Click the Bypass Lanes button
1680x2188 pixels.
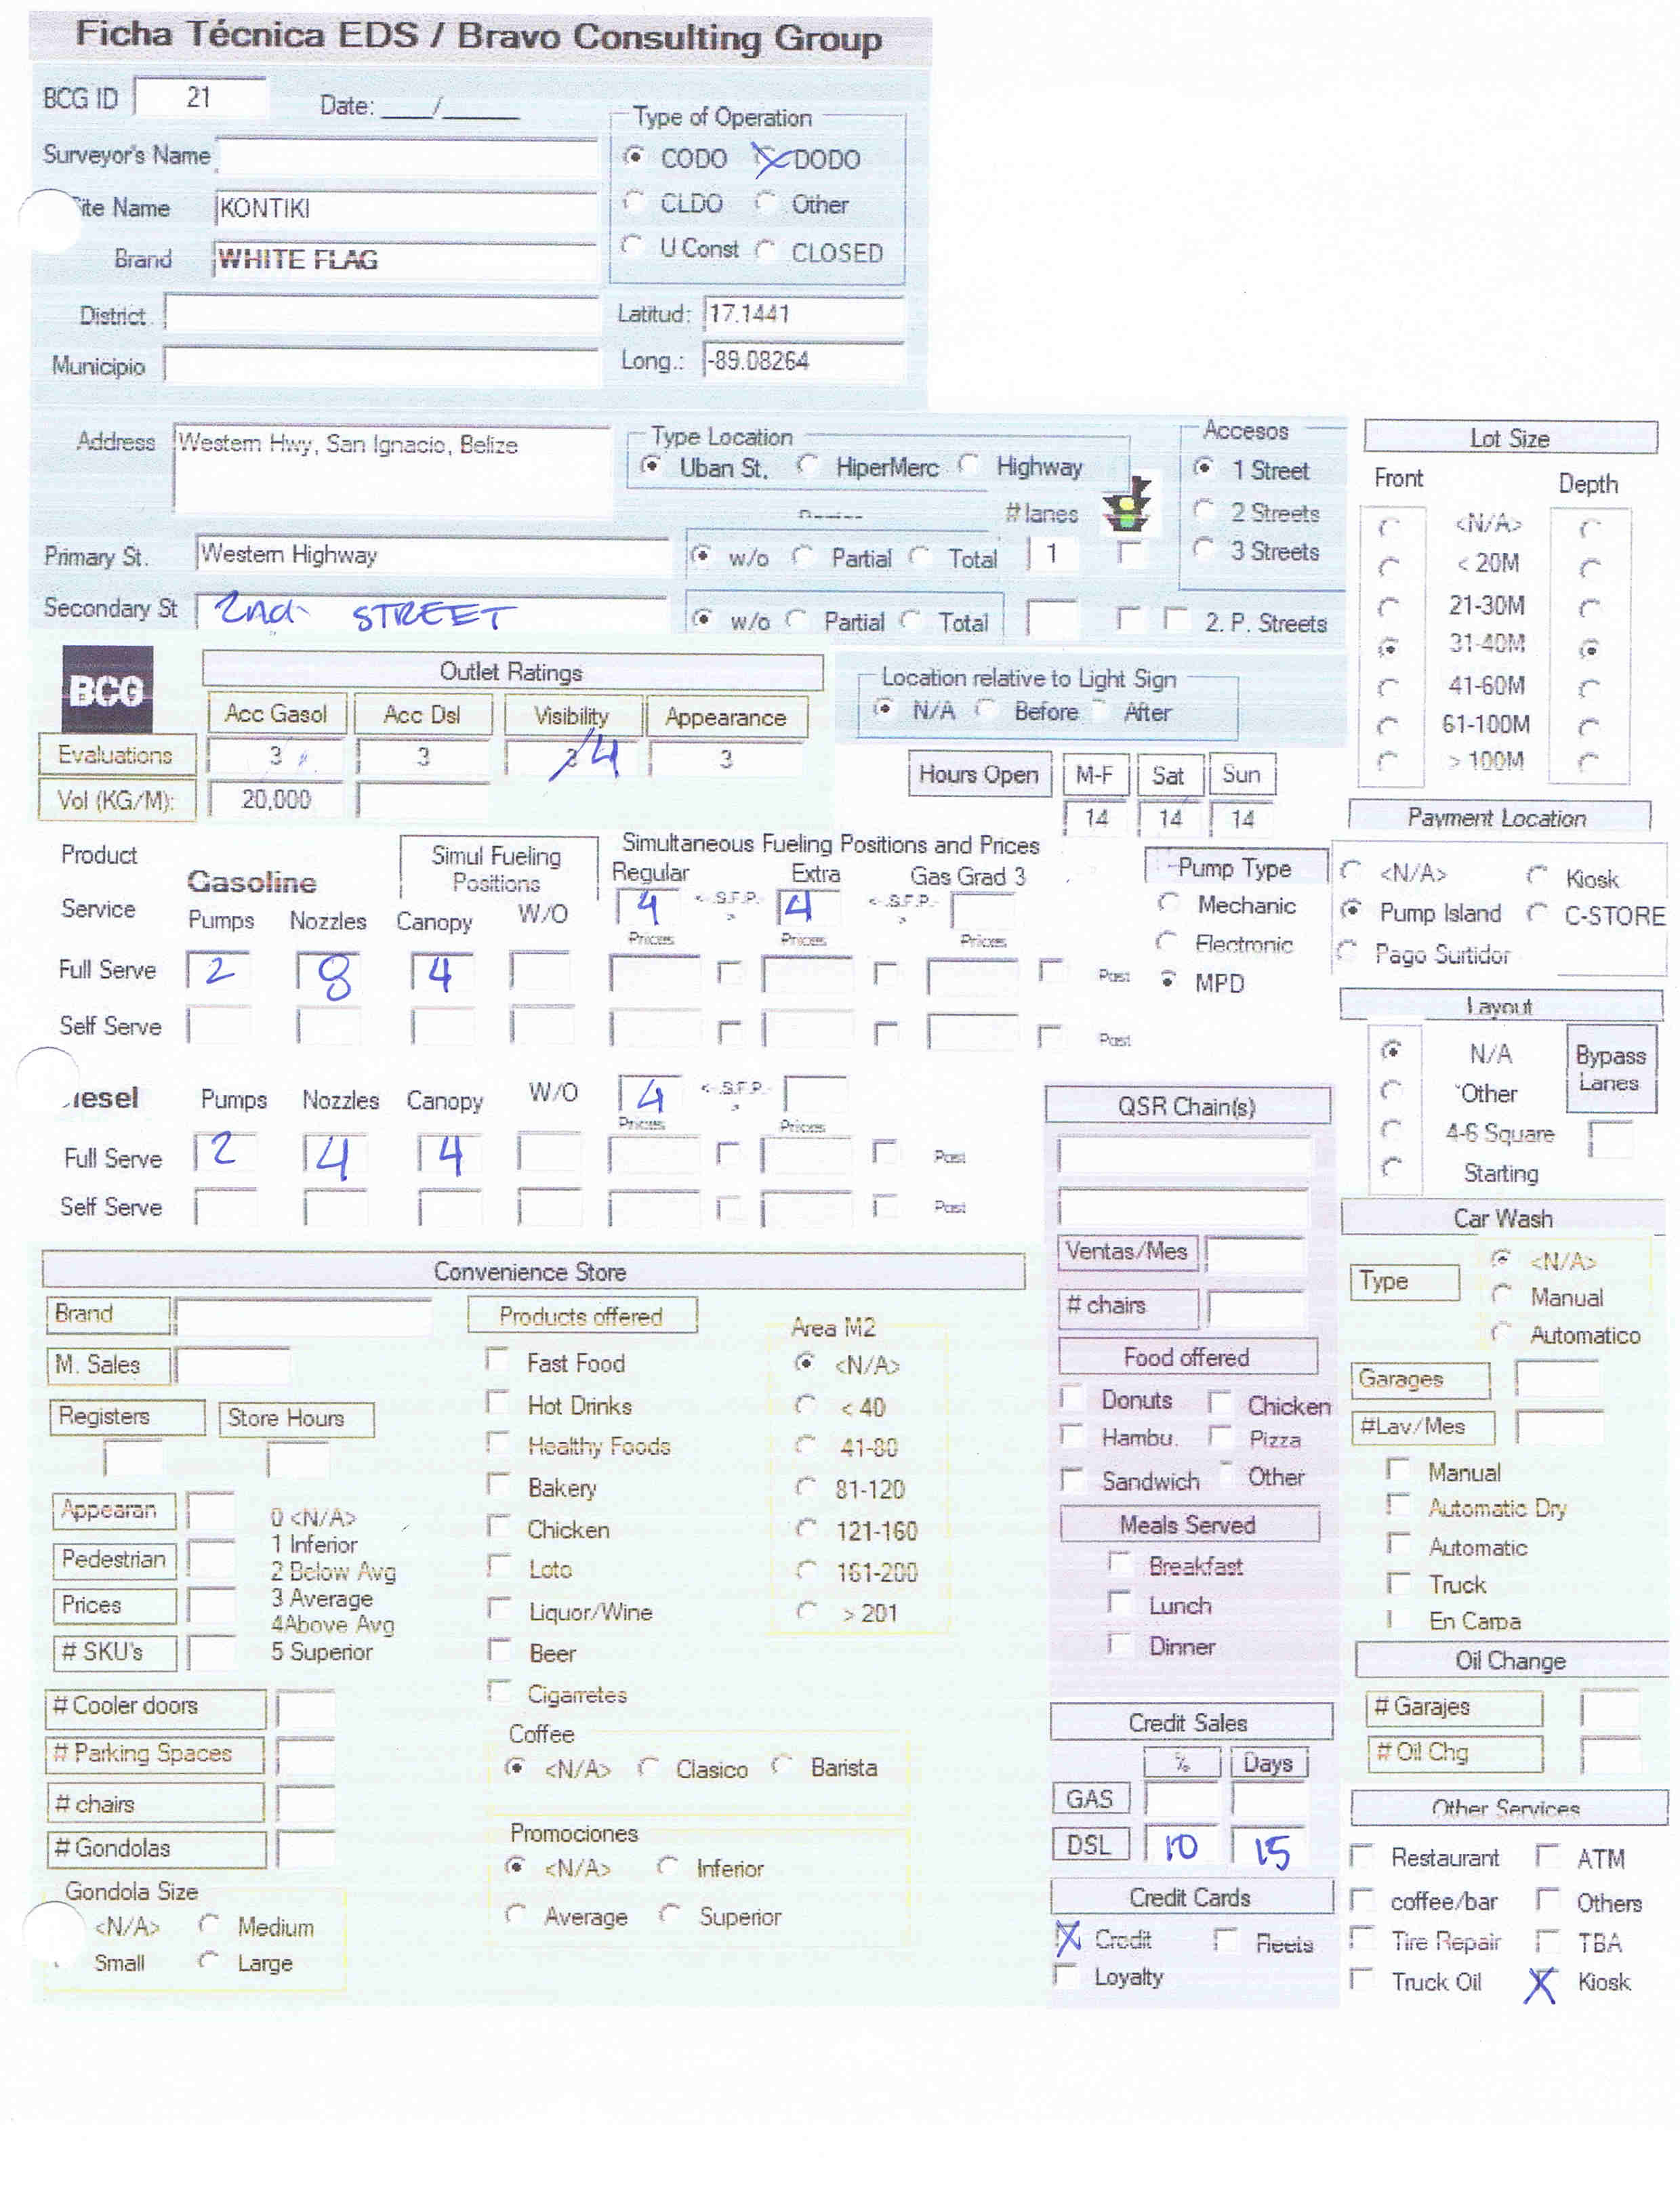(x=1610, y=1068)
